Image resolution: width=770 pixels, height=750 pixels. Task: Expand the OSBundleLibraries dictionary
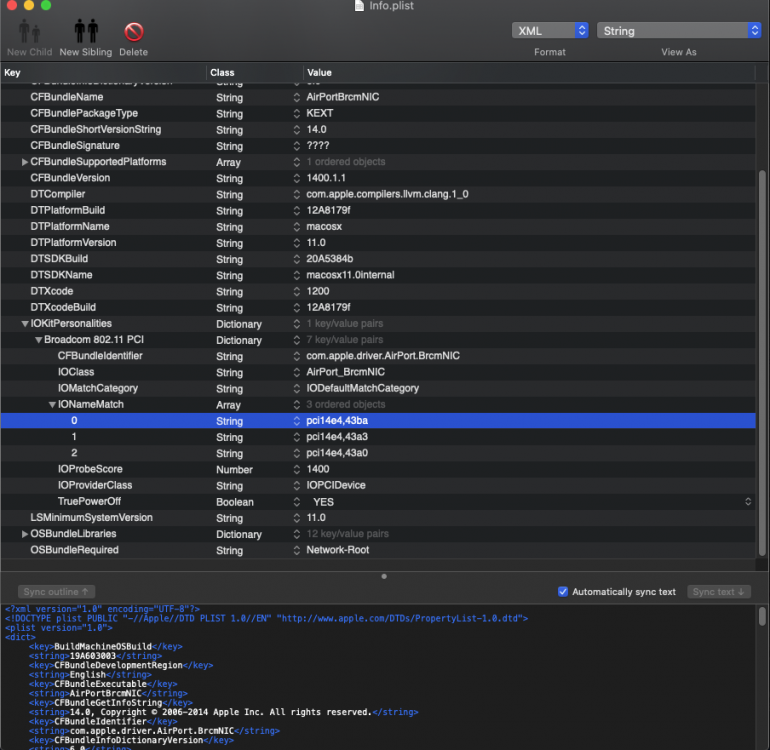25,534
